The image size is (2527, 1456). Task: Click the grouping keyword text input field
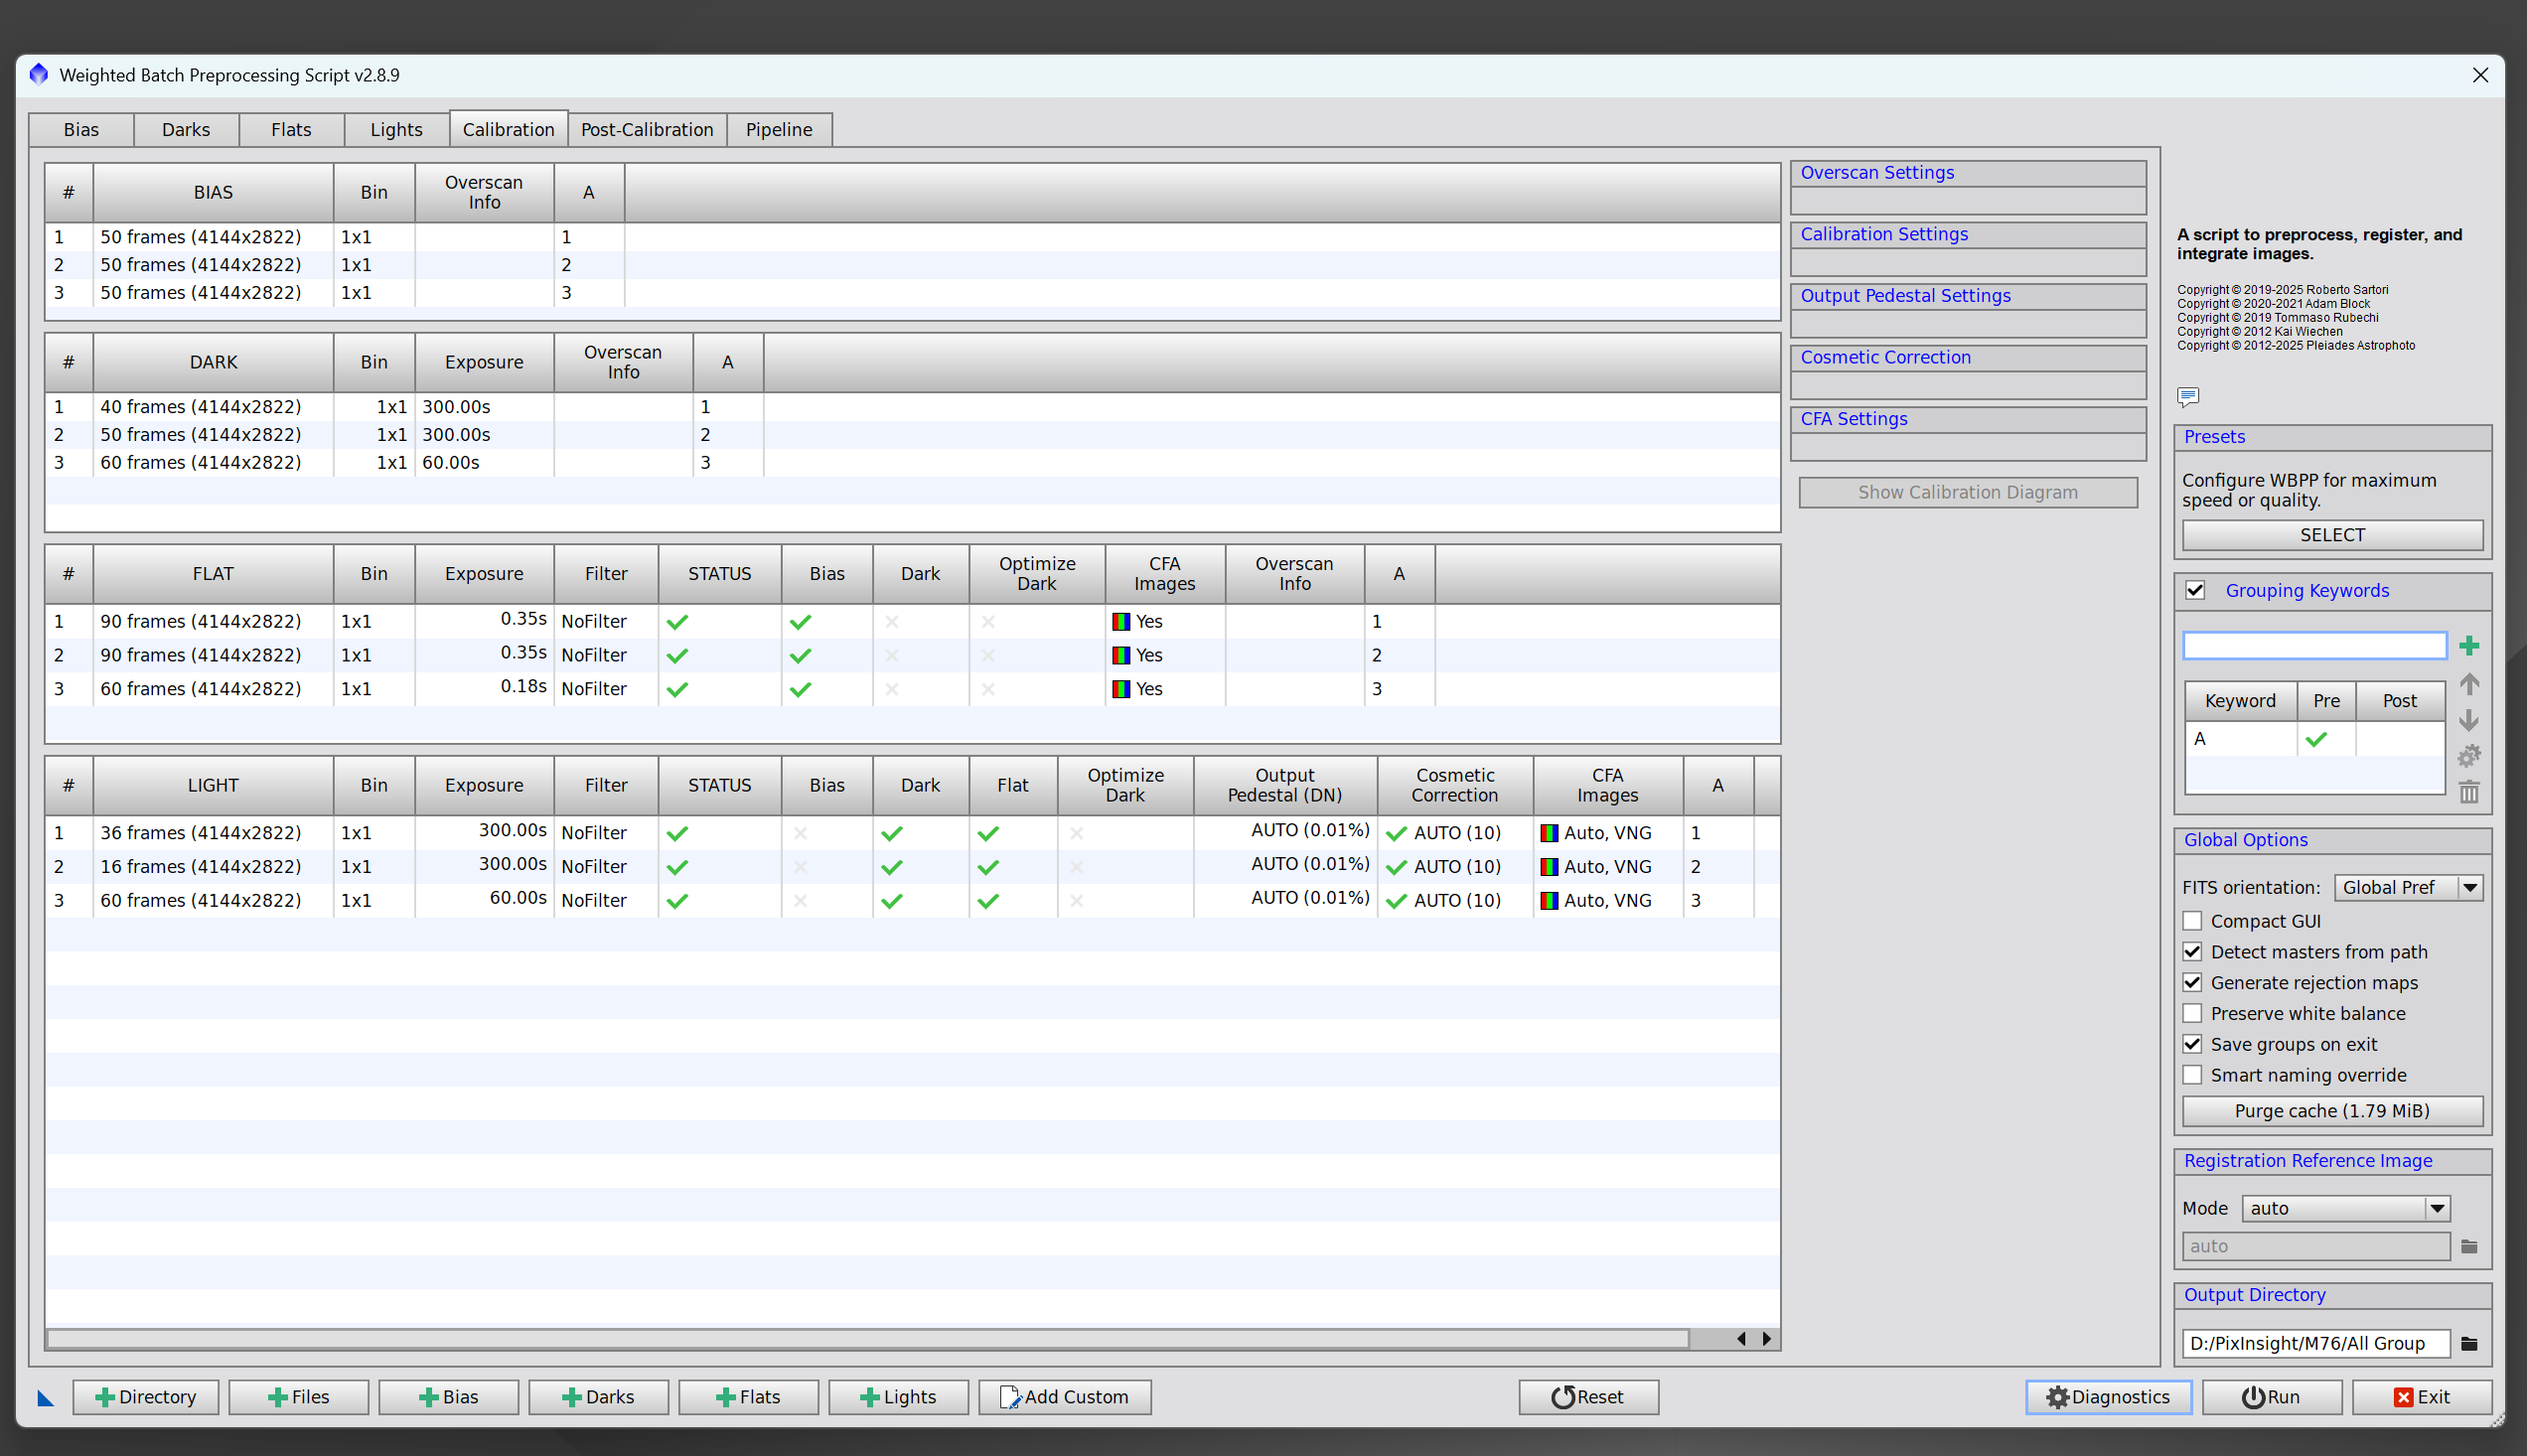(x=2313, y=646)
